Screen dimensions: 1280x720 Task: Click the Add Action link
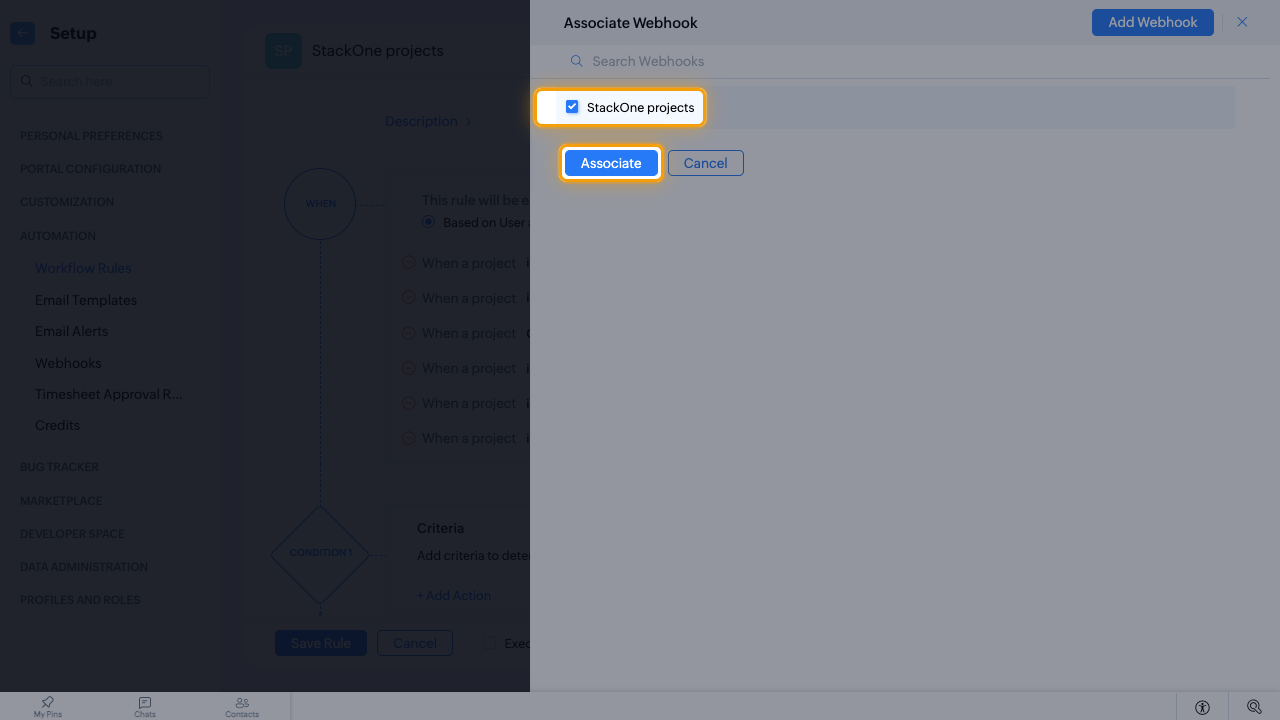click(x=454, y=595)
